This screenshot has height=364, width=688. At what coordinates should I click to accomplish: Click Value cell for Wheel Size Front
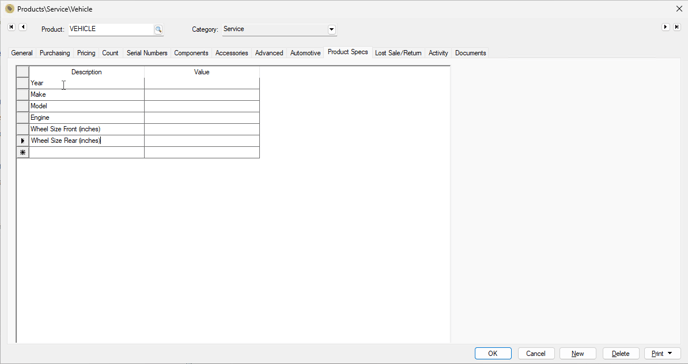(x=202, y=129)
